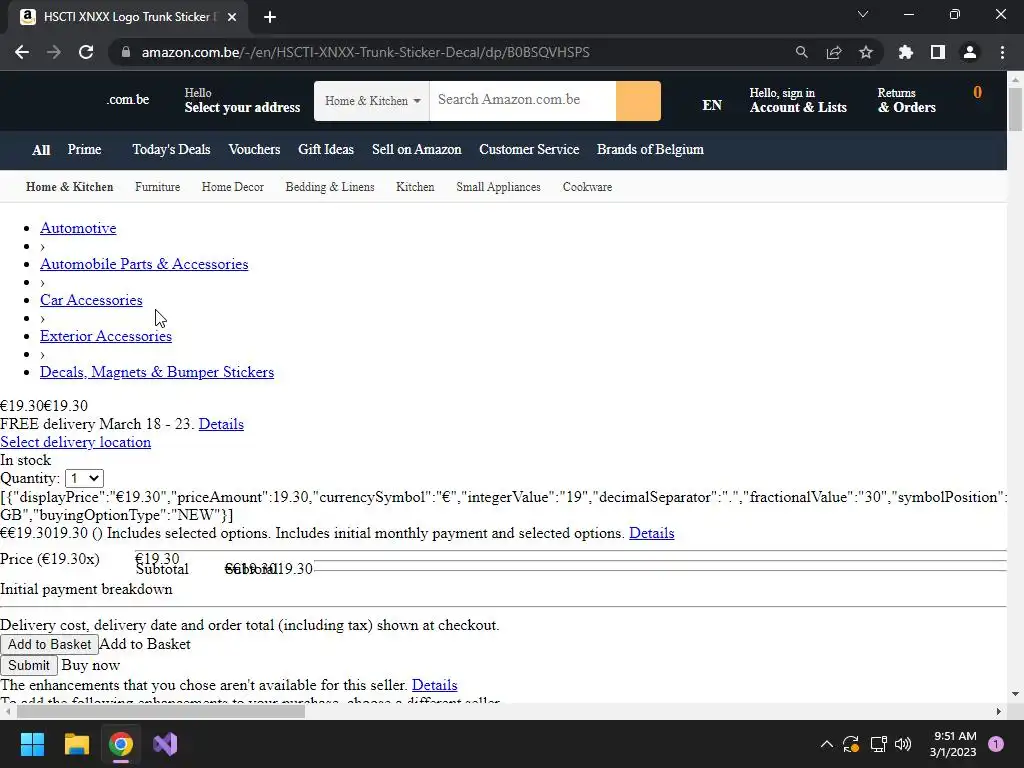
Task: Click the address bar zoom magnifier icon
Action: 801,52
